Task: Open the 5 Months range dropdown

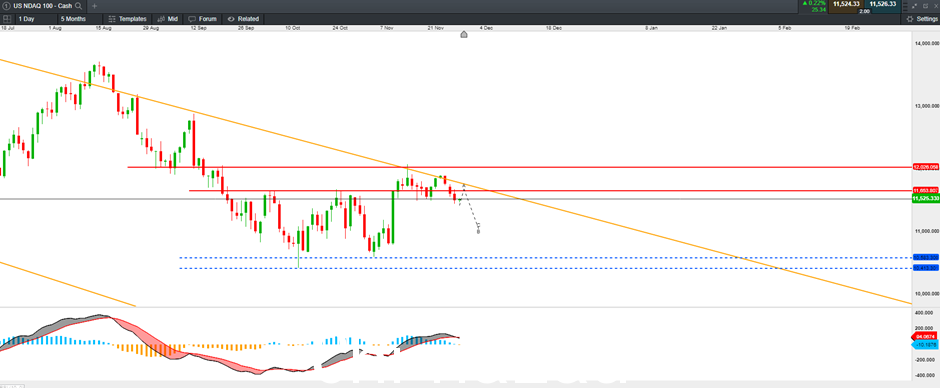Action: [x=80, y=19]
